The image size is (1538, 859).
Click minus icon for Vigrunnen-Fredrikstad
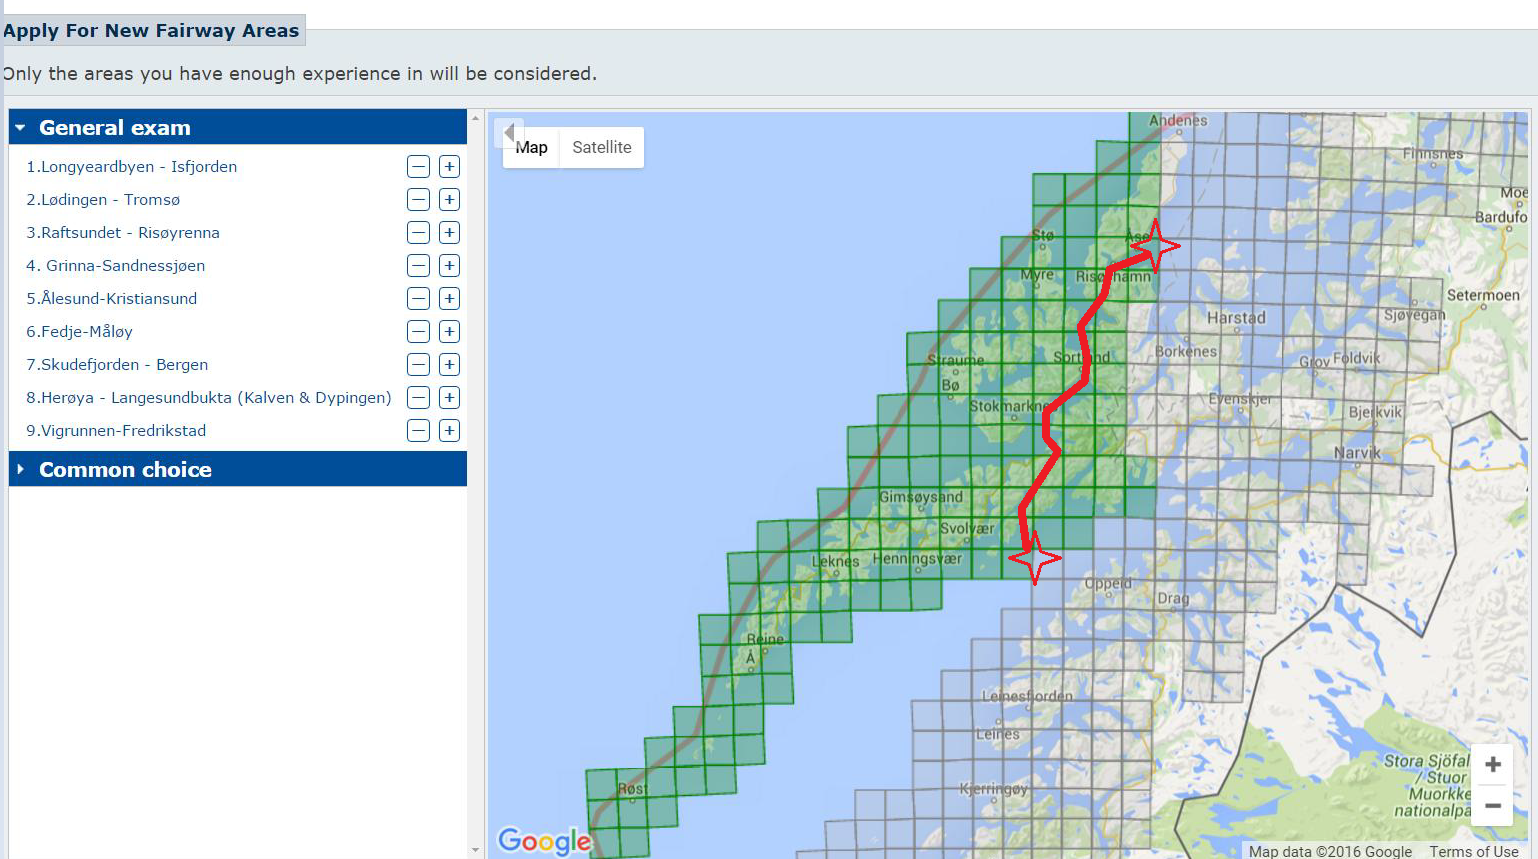point(418,431)
